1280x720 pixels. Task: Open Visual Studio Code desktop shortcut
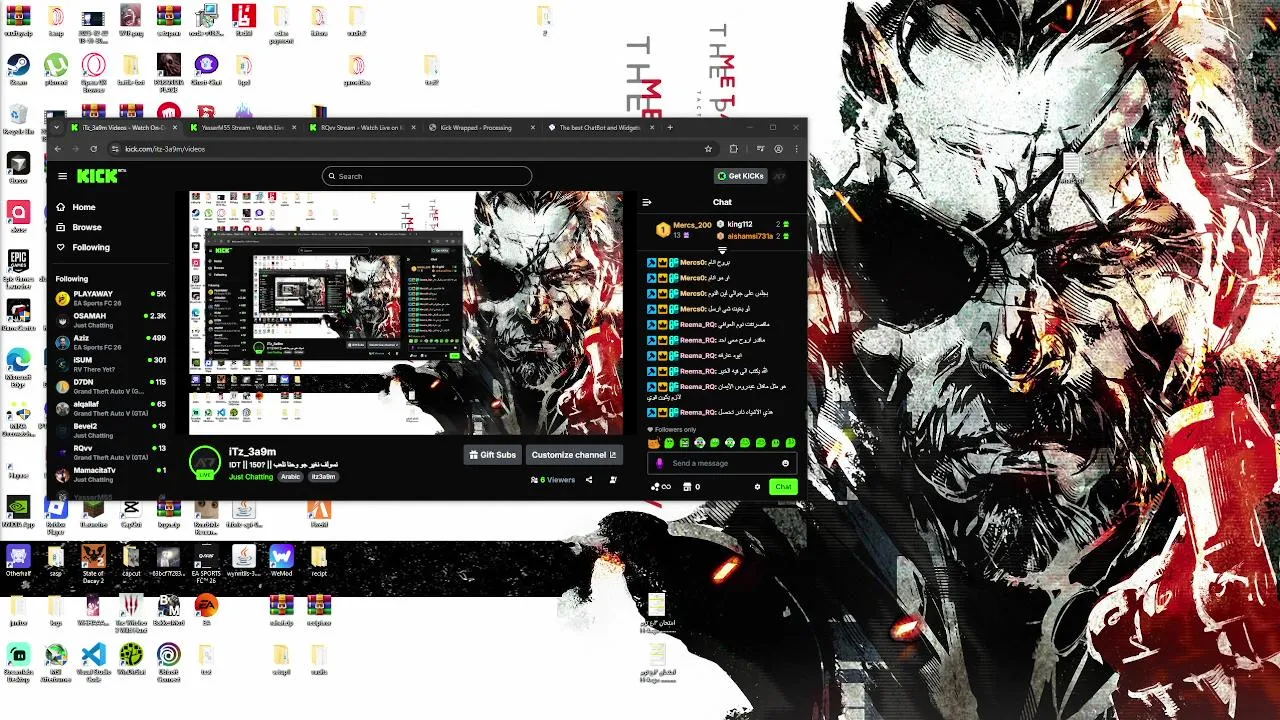coord(93,659)
